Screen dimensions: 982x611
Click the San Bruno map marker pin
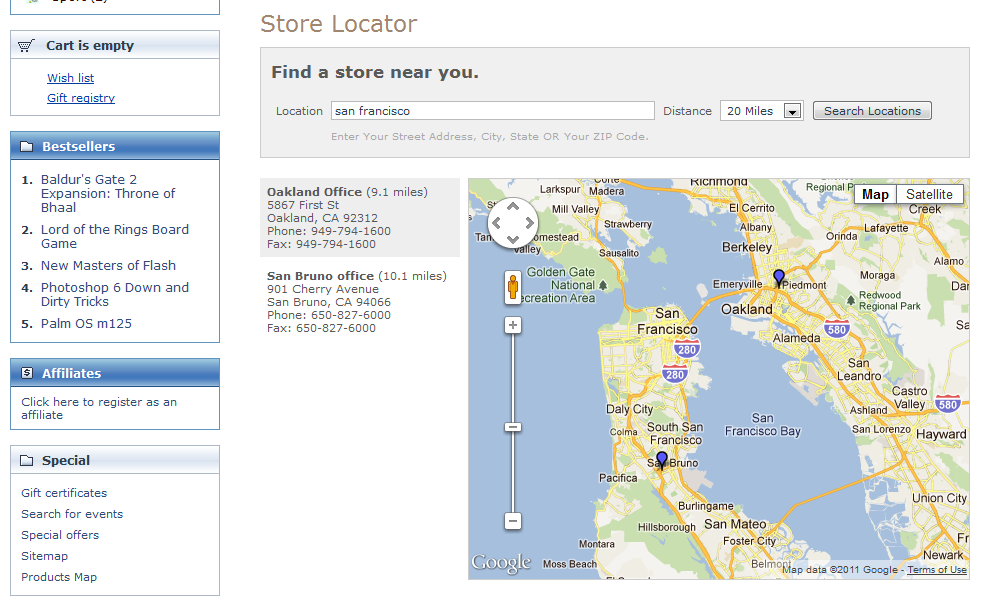click(x=662, y=460)
